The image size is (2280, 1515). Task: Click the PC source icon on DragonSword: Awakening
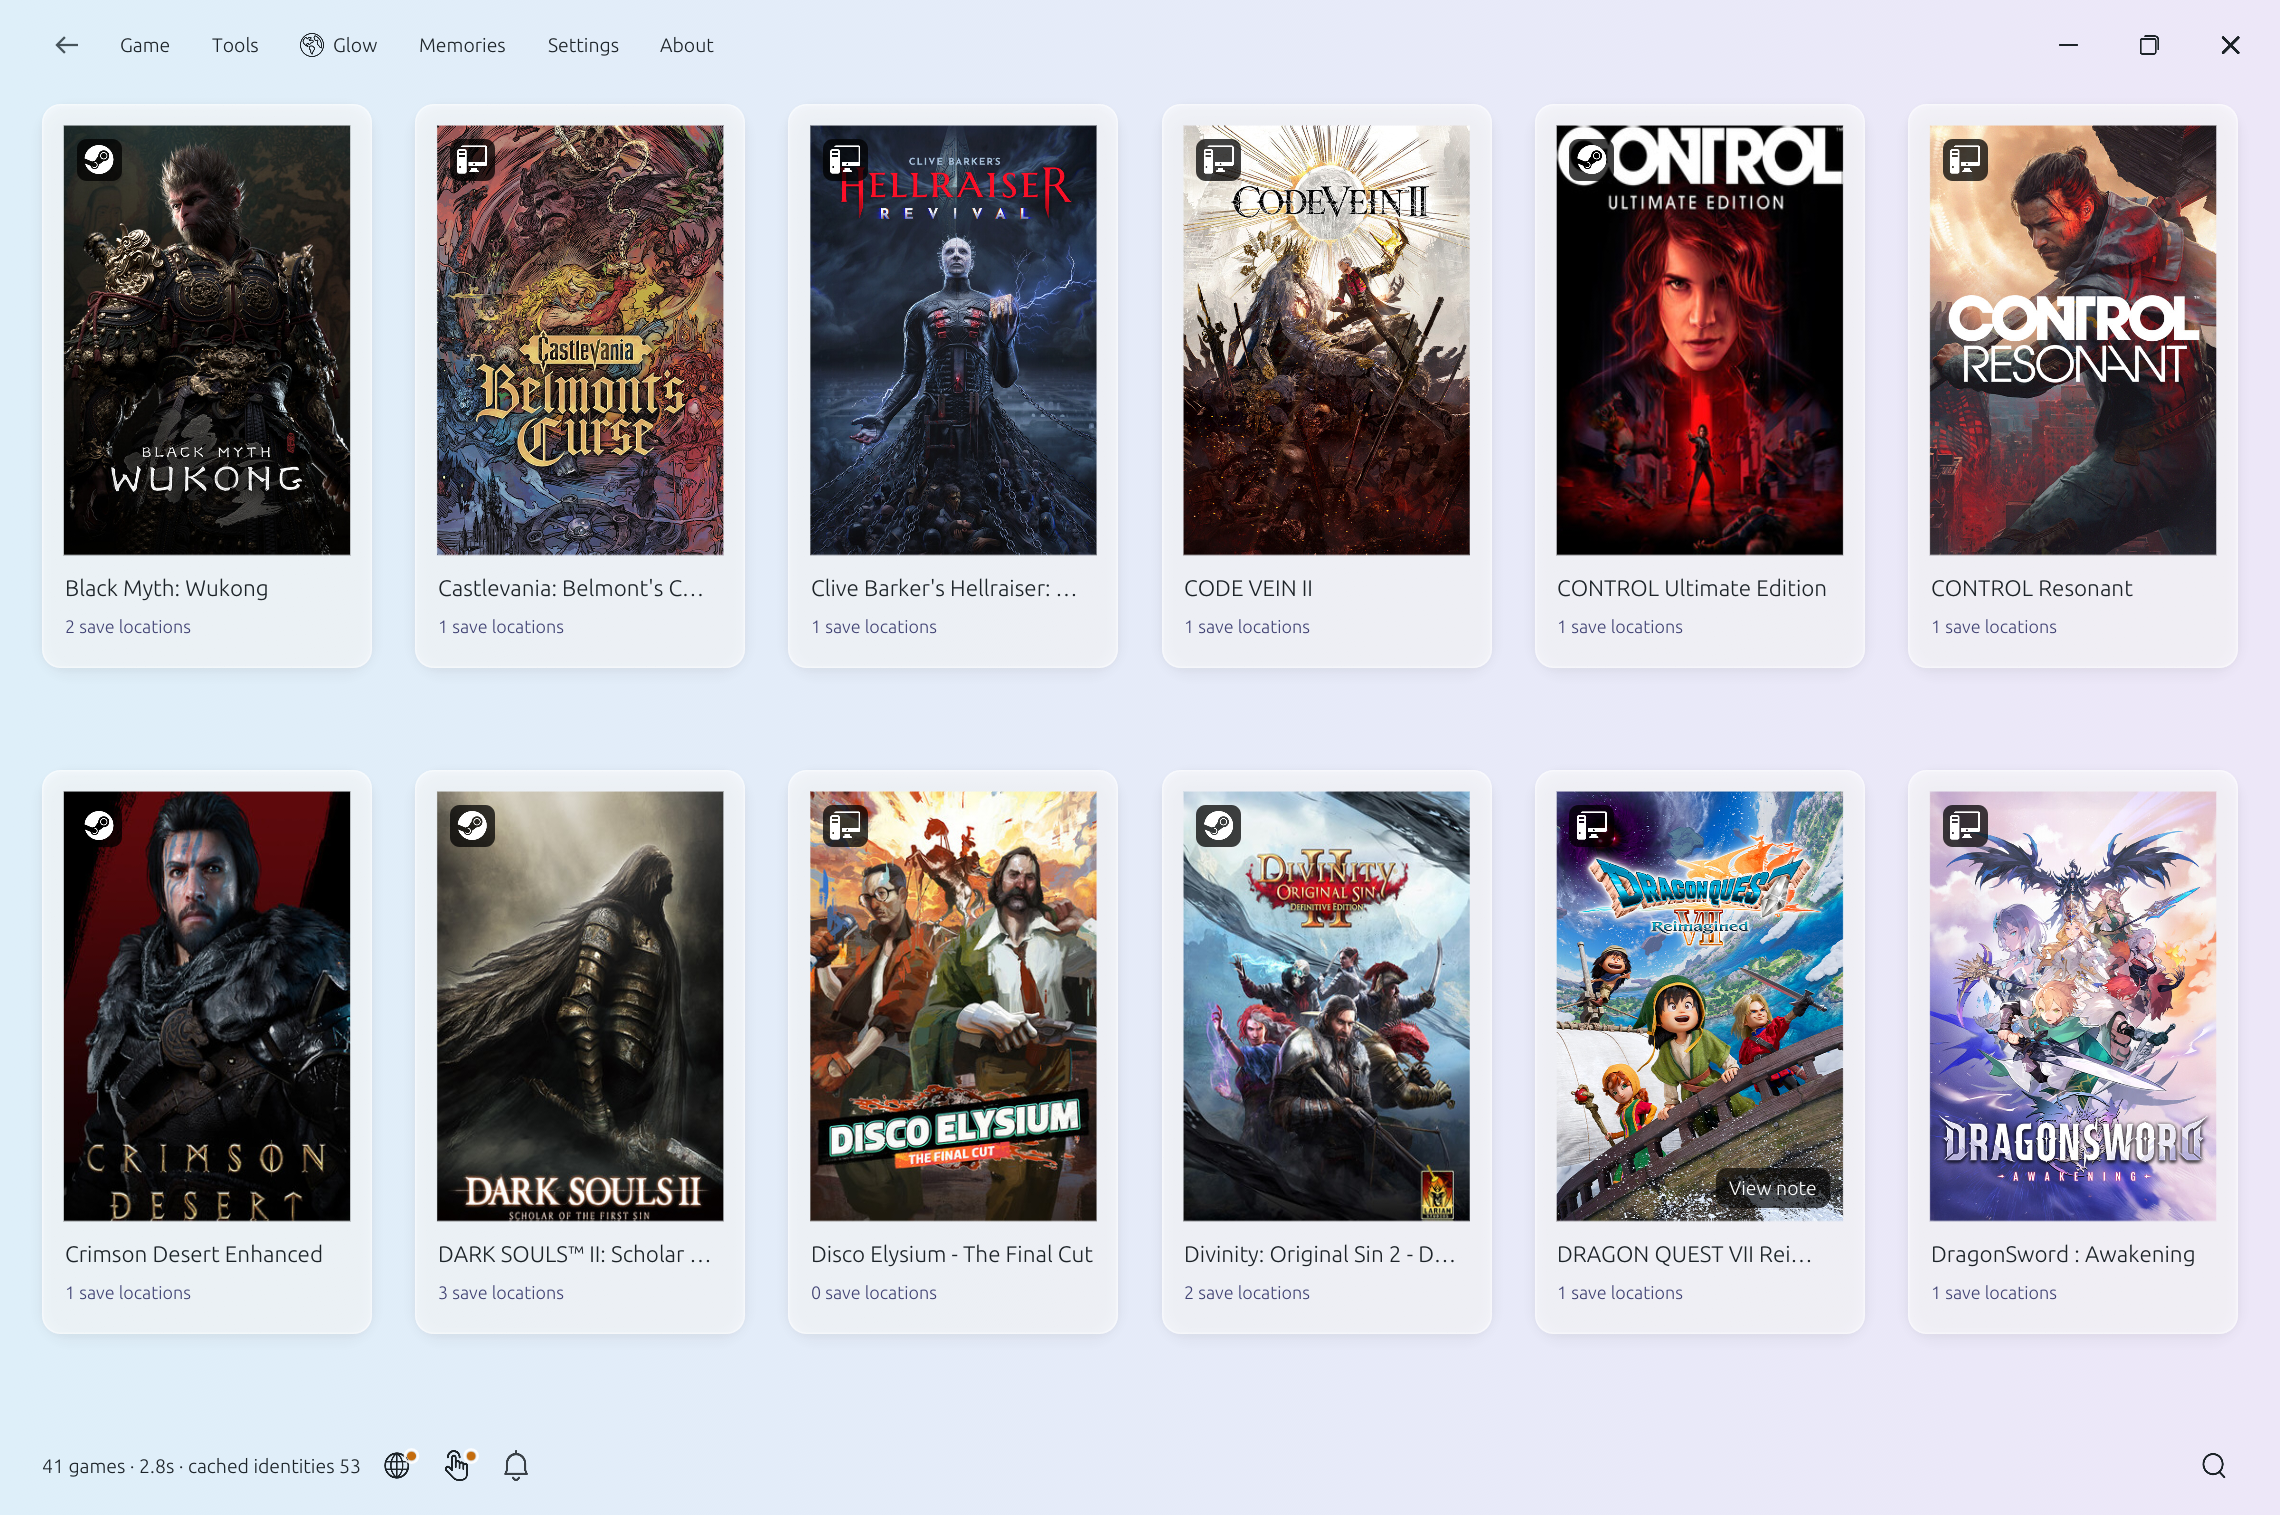click(1965, 825)
